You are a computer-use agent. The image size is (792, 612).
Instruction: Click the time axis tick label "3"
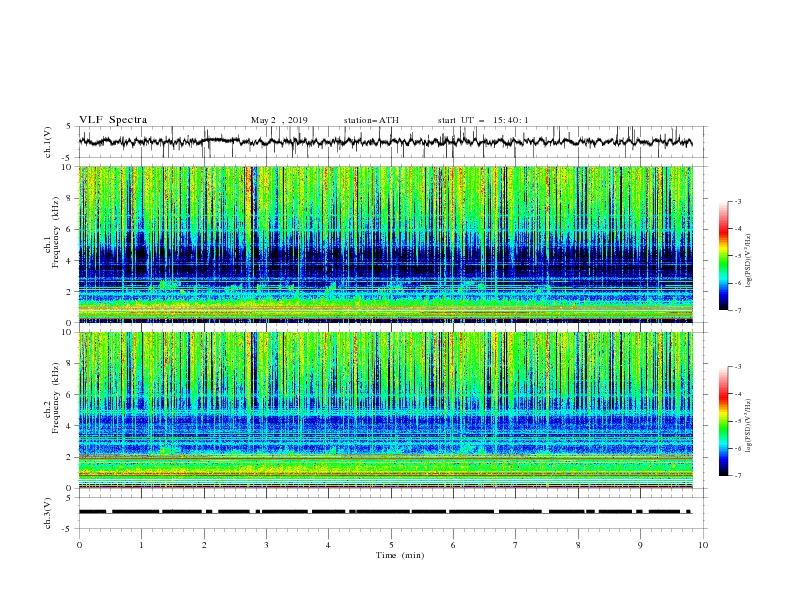(x=266, y=545)
